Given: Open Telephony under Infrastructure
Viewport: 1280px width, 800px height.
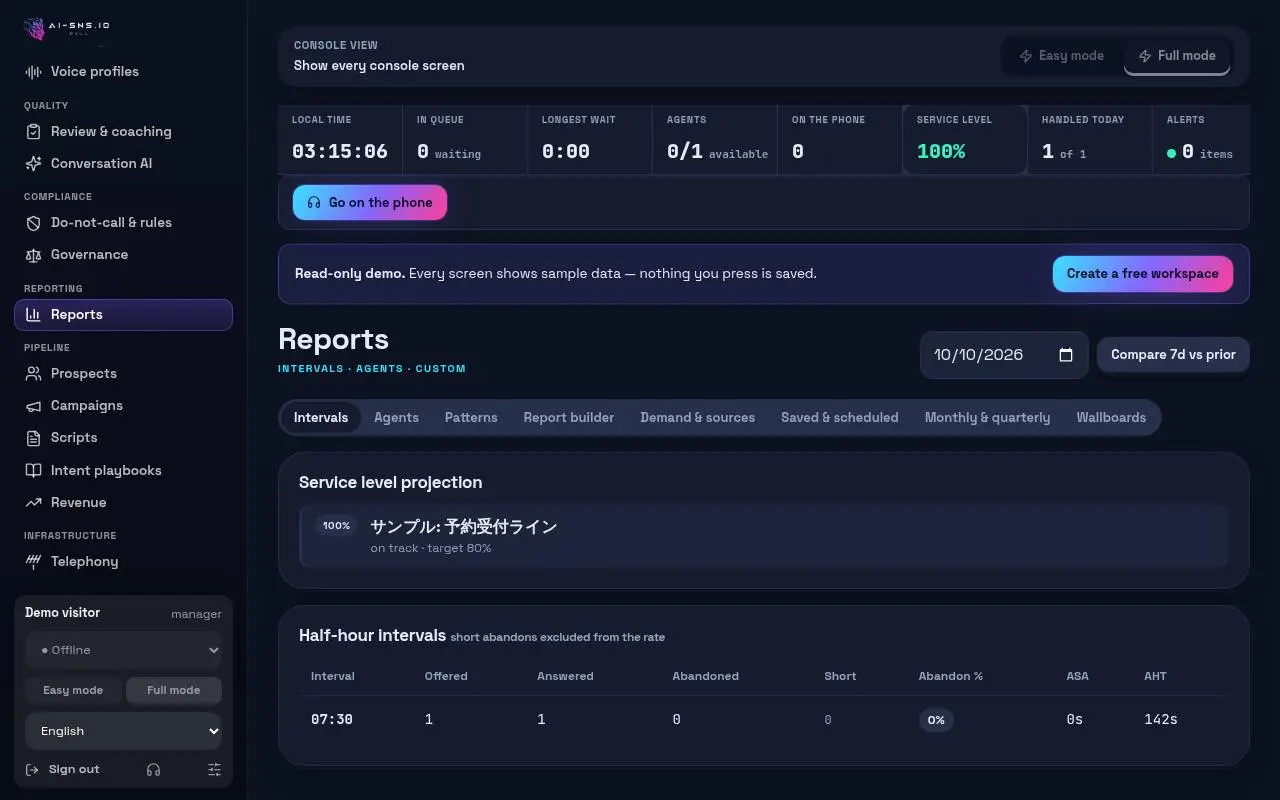Looking at the screenshot, I should [123, 562].
